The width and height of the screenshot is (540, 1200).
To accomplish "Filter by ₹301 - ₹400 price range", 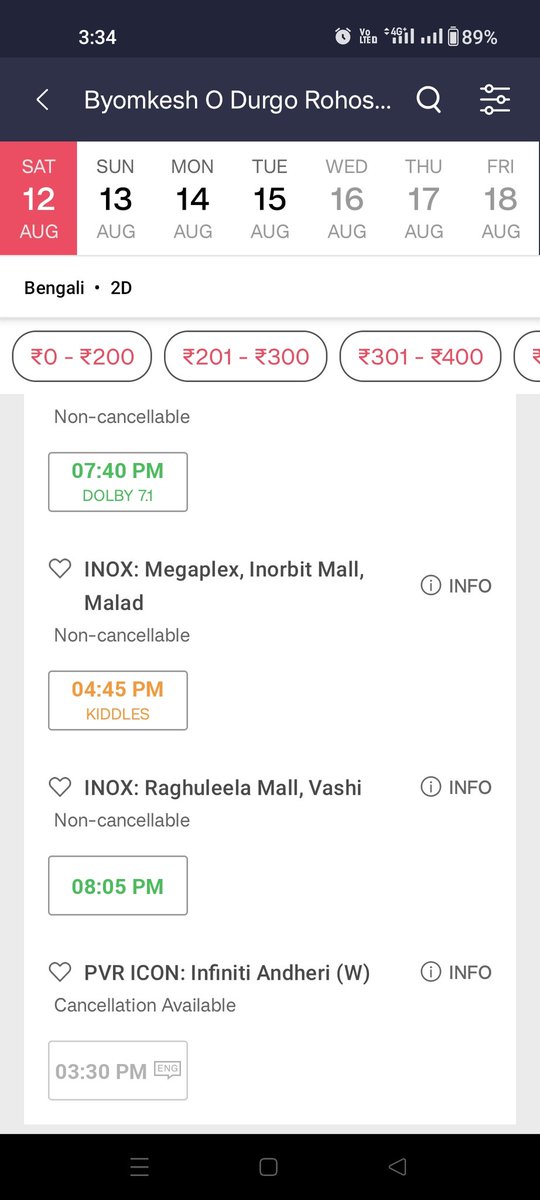I will pyautogui.click(x=421, y=356).
